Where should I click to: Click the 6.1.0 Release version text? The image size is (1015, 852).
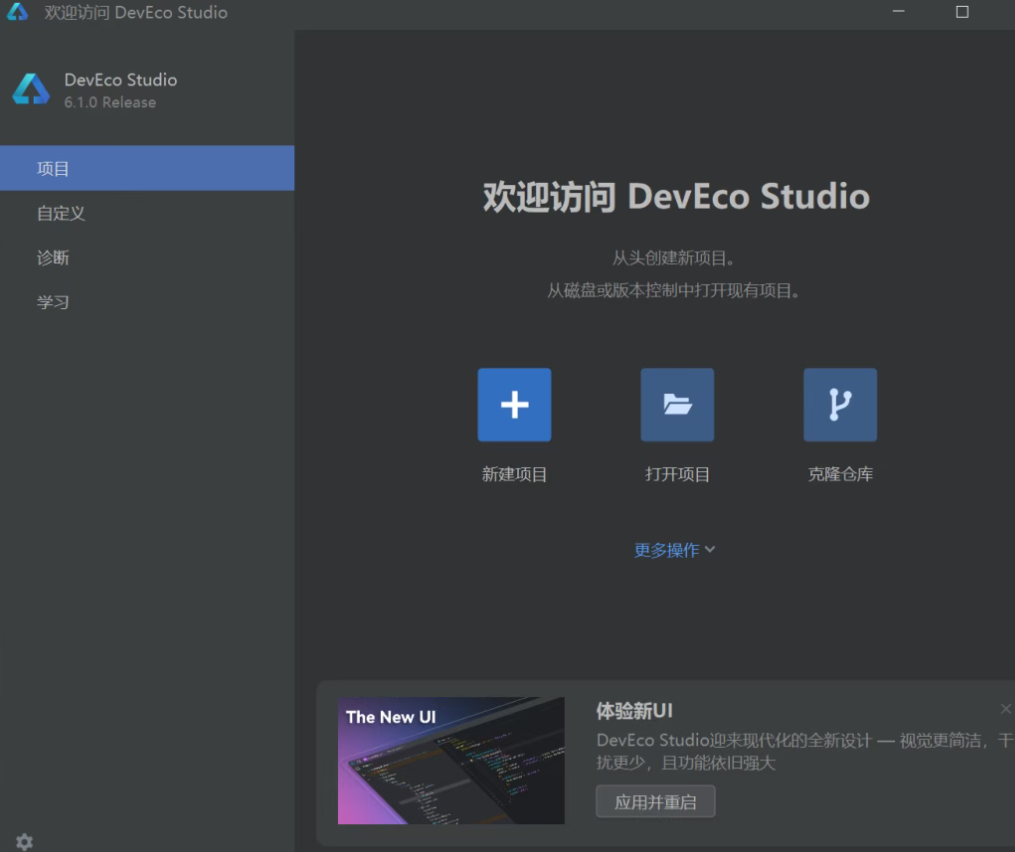110,102
